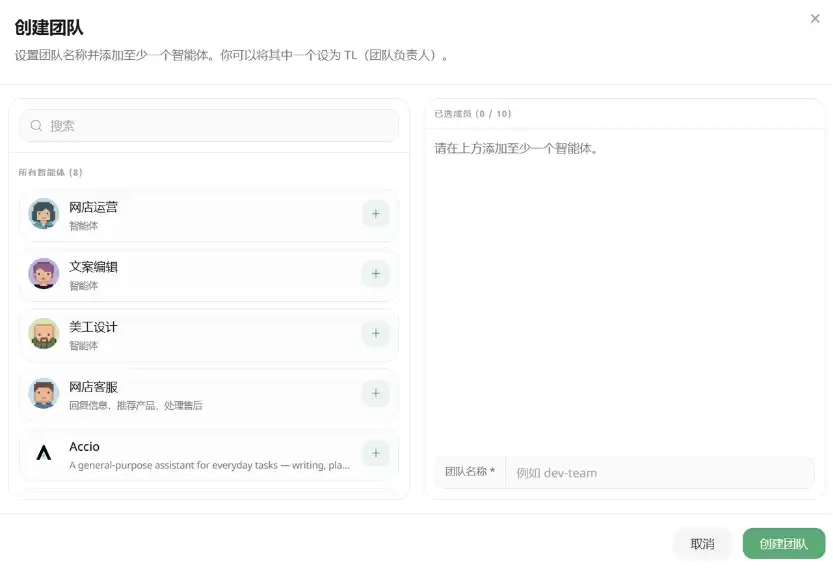Click the 创建团队 green button
The image size is (833, 579).
(784, 543)
